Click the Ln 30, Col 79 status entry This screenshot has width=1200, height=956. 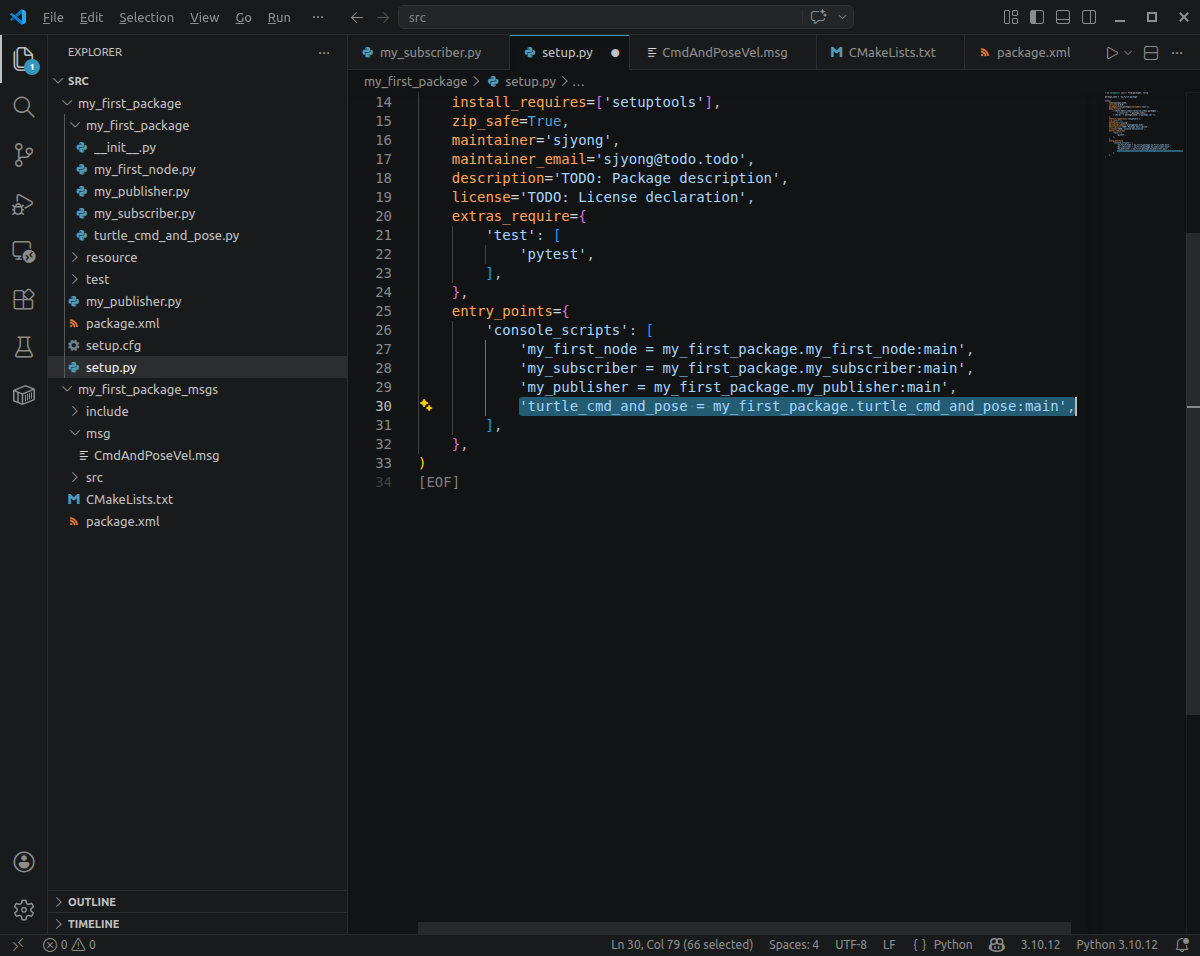[x=682, y=944]
